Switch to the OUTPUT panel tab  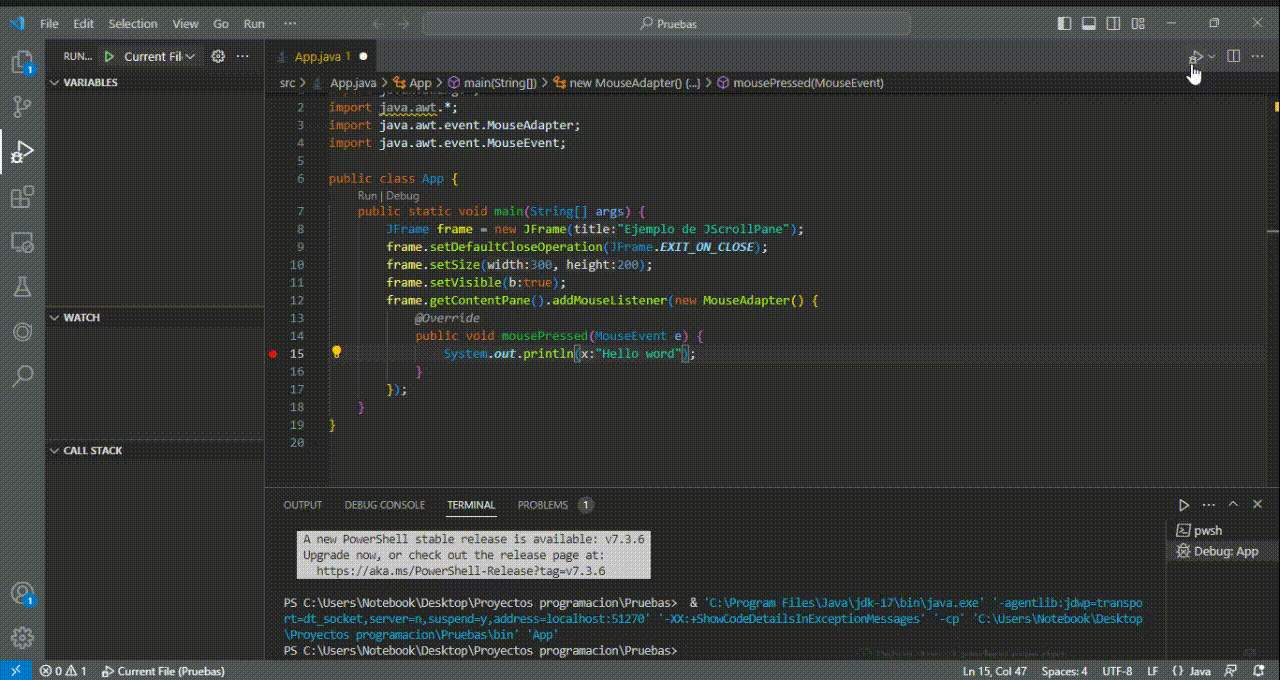[303, 505]
